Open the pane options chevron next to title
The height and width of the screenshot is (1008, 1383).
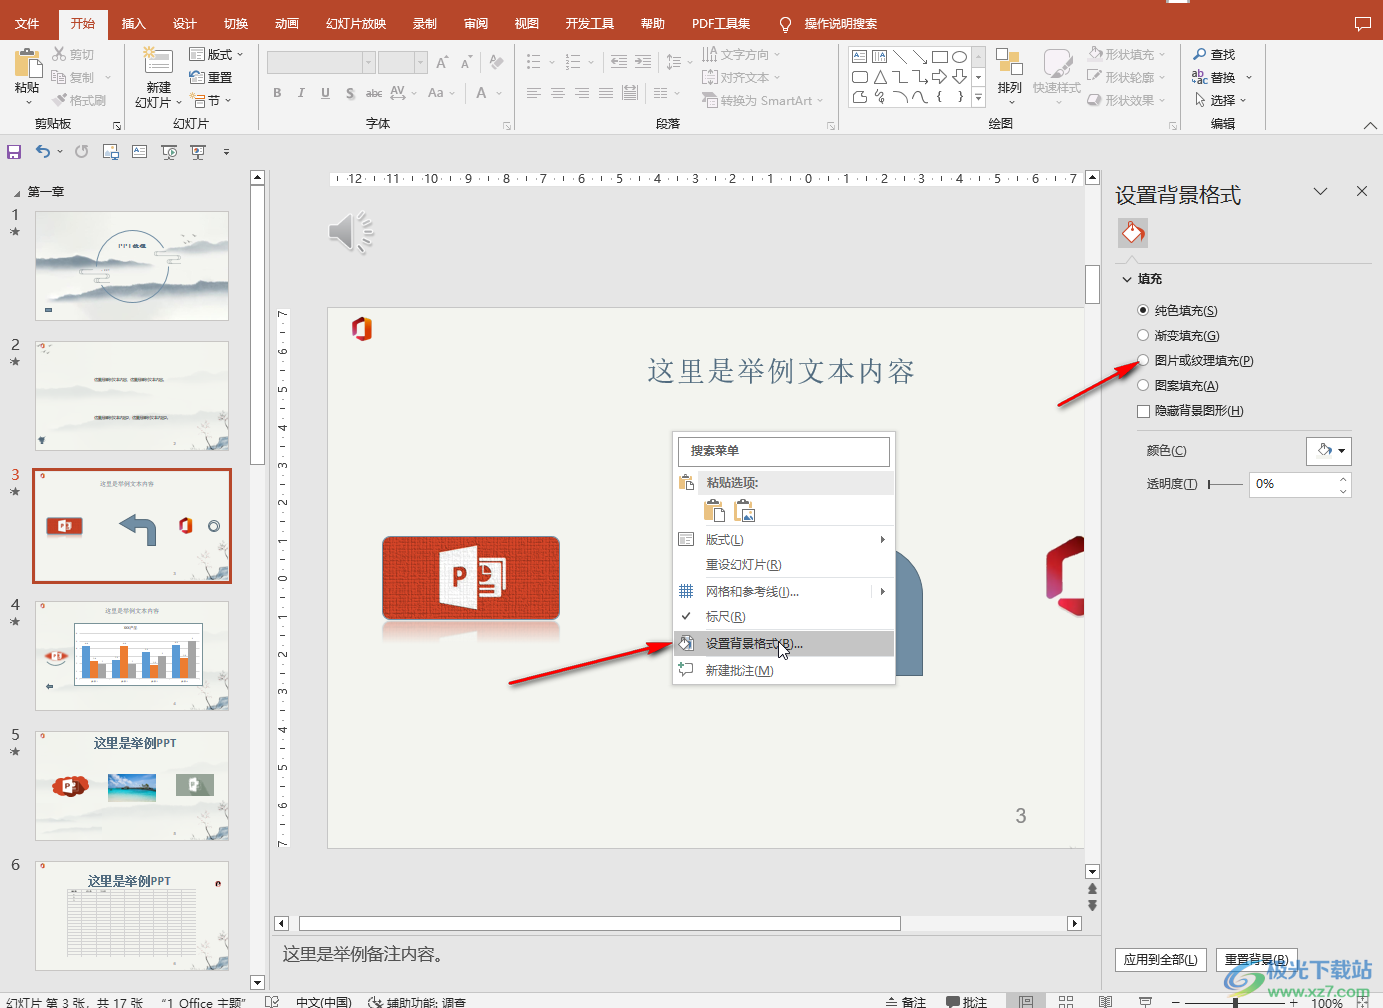click(x=1320, y=191)
